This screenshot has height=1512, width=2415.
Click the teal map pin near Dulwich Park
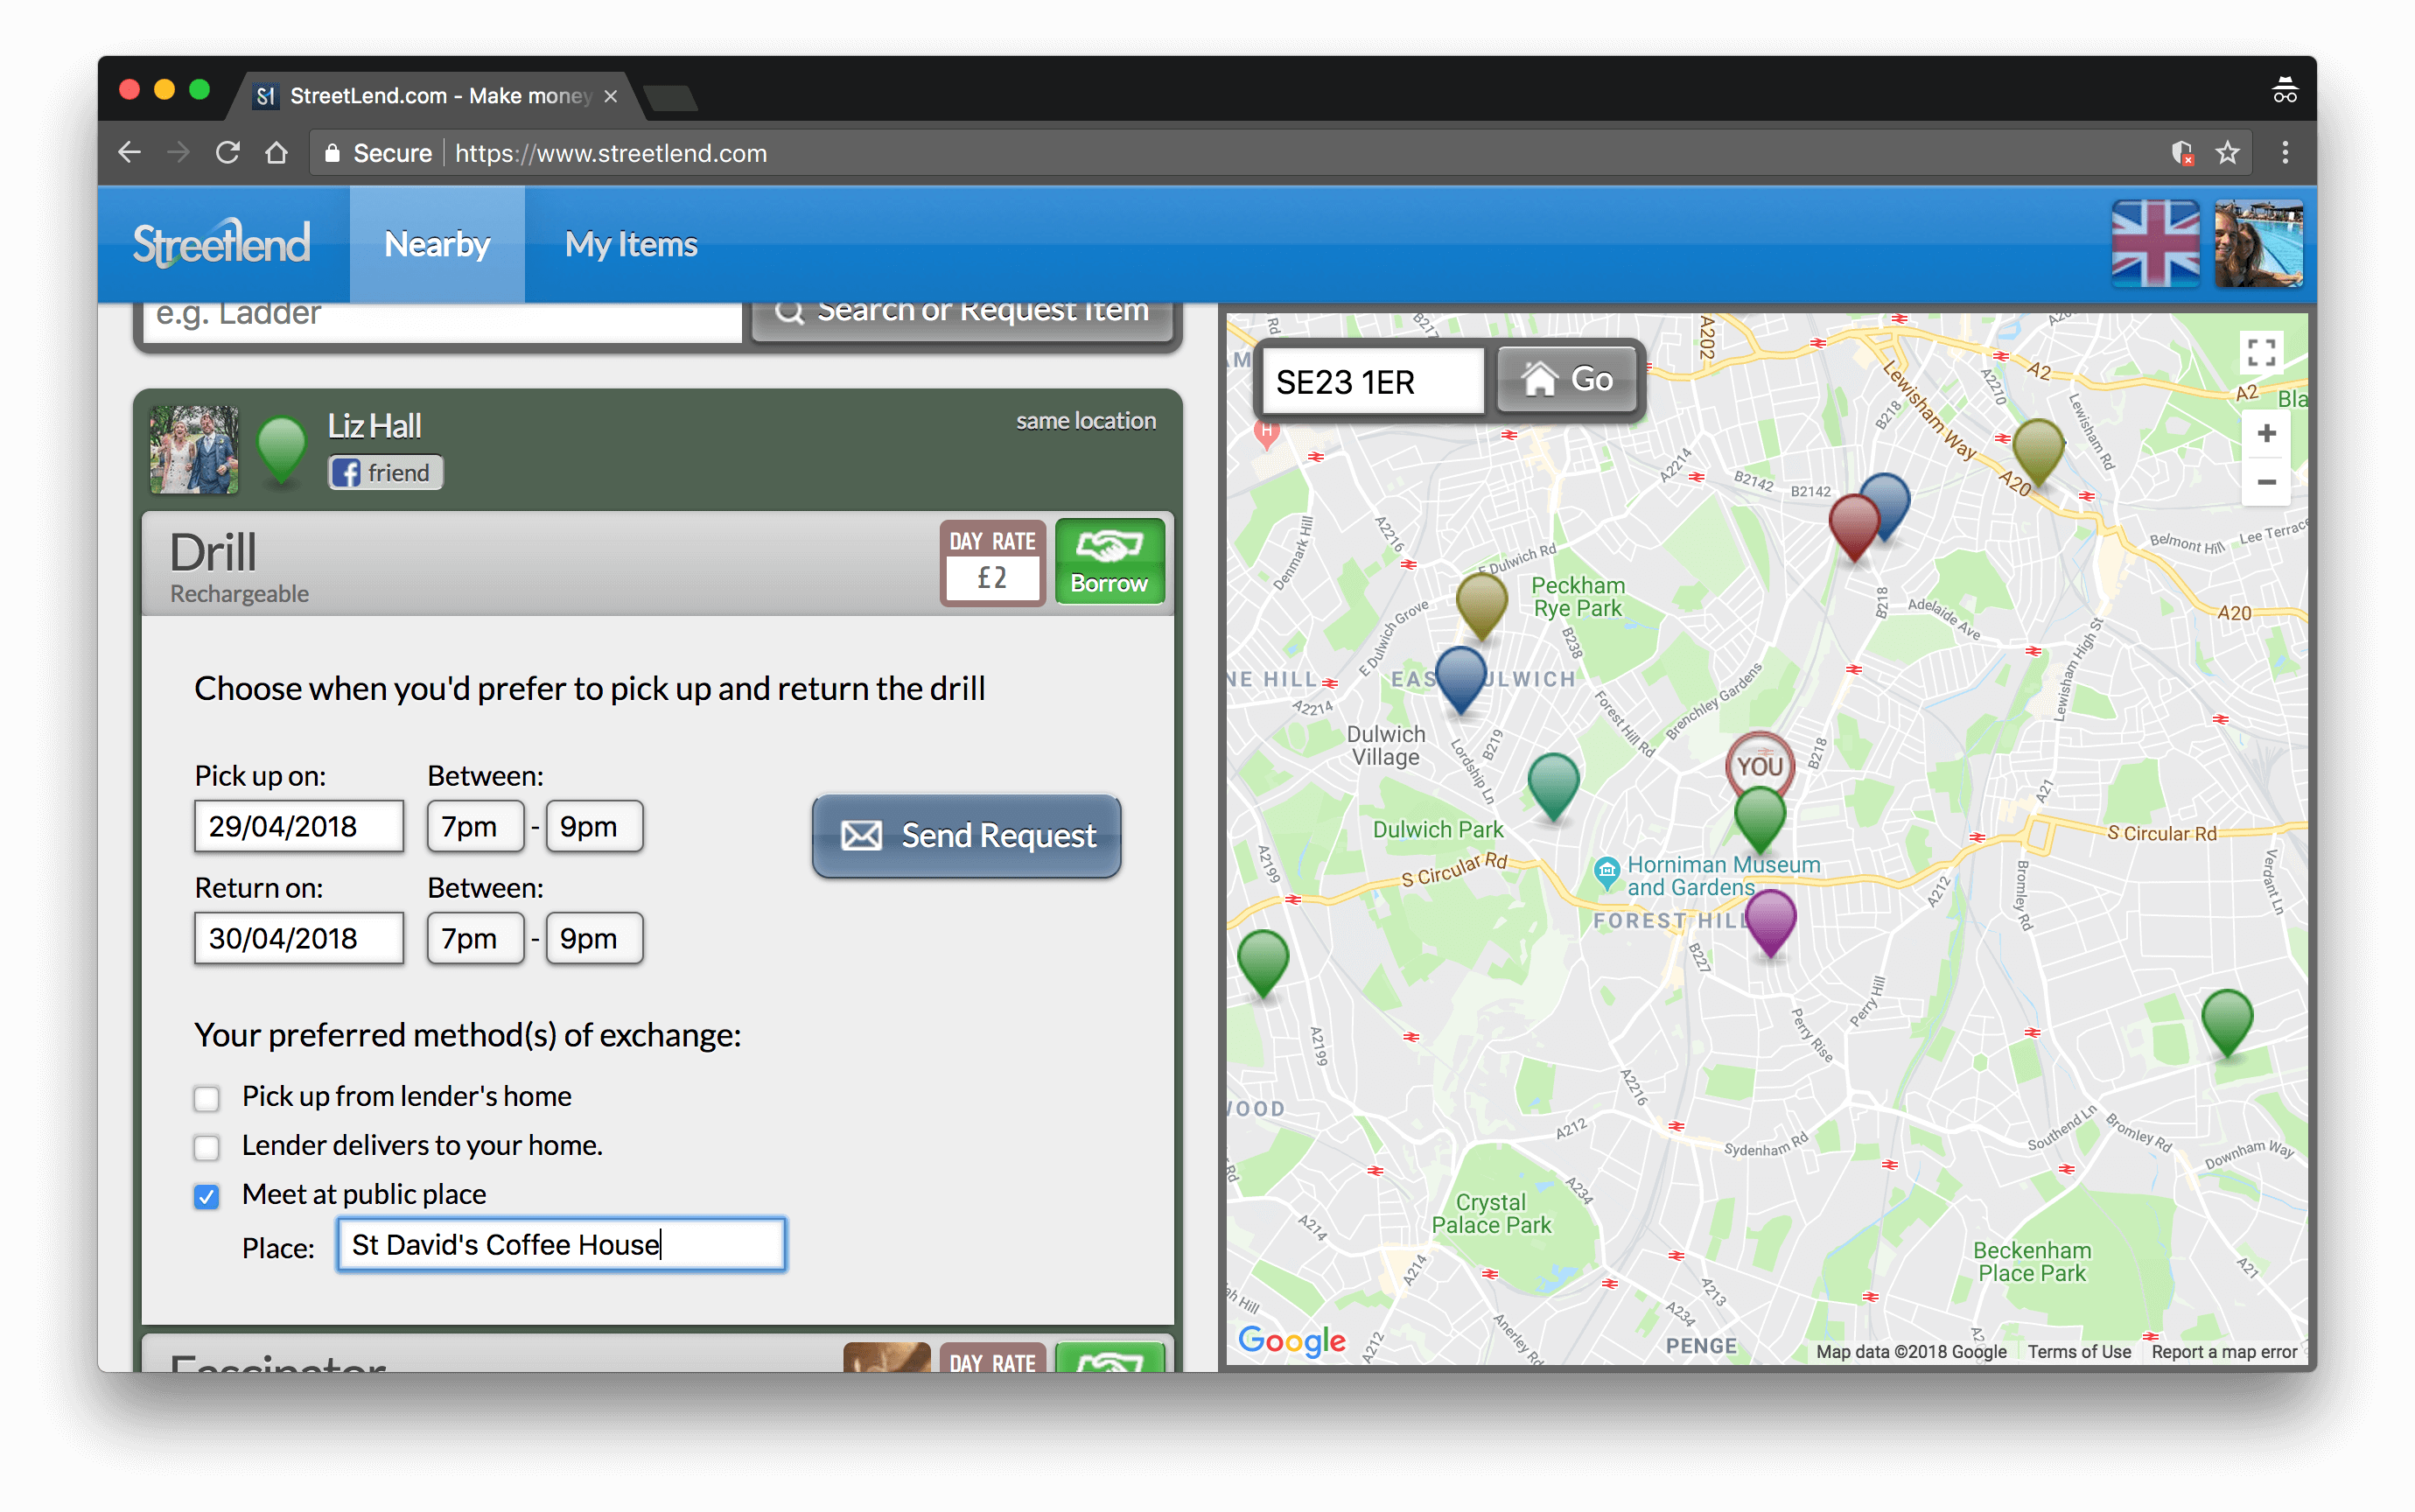pyautogui.click(x=1553, y=787)
